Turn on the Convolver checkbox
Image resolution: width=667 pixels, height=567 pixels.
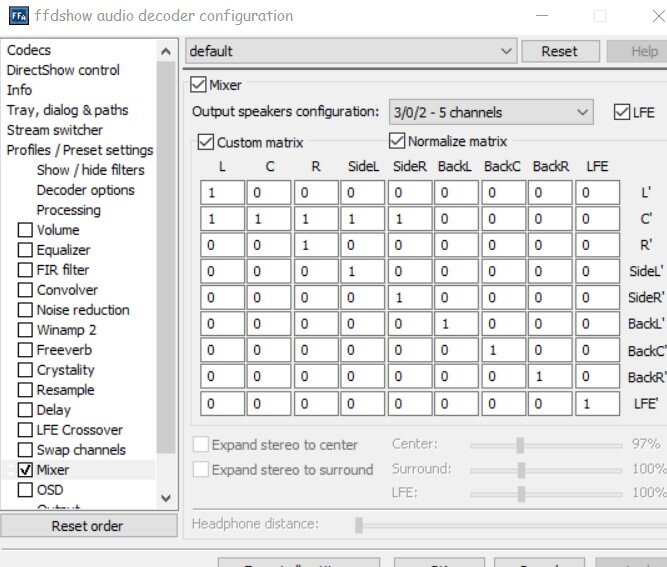point(25,290)
